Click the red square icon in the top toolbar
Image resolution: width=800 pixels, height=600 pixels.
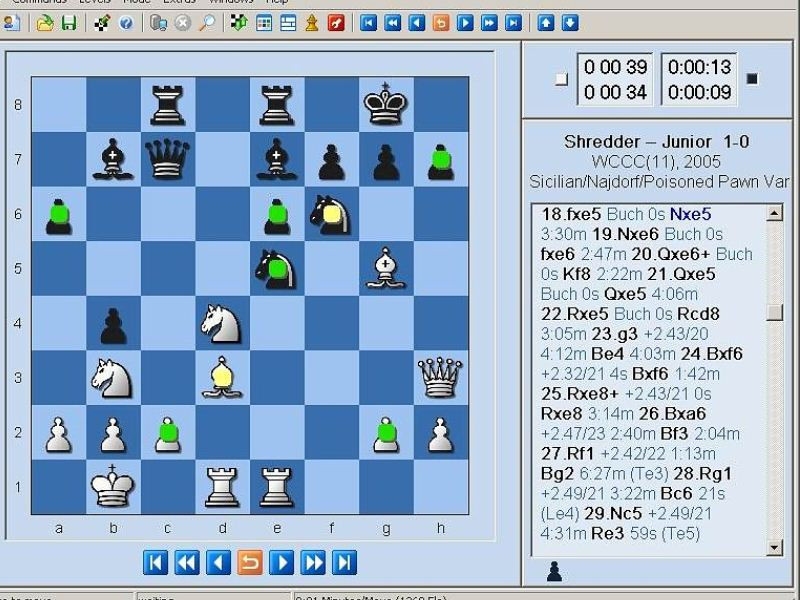336,22
